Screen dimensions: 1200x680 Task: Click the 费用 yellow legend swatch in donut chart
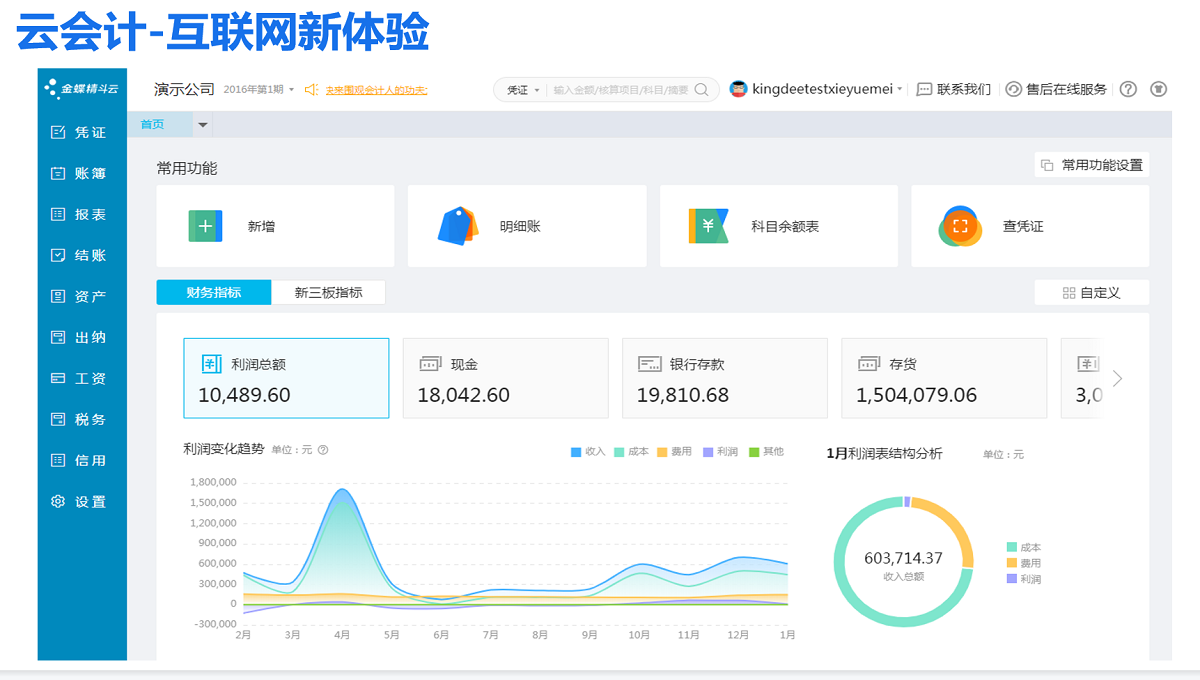[1012, 563]
